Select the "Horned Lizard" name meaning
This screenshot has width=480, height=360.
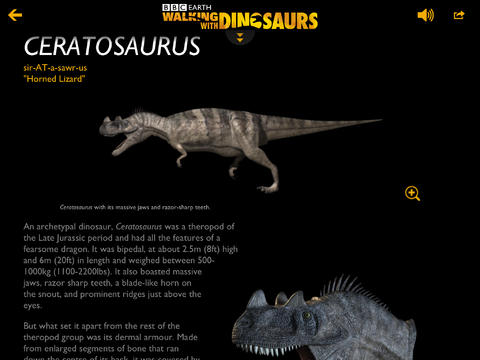[54, 79]
